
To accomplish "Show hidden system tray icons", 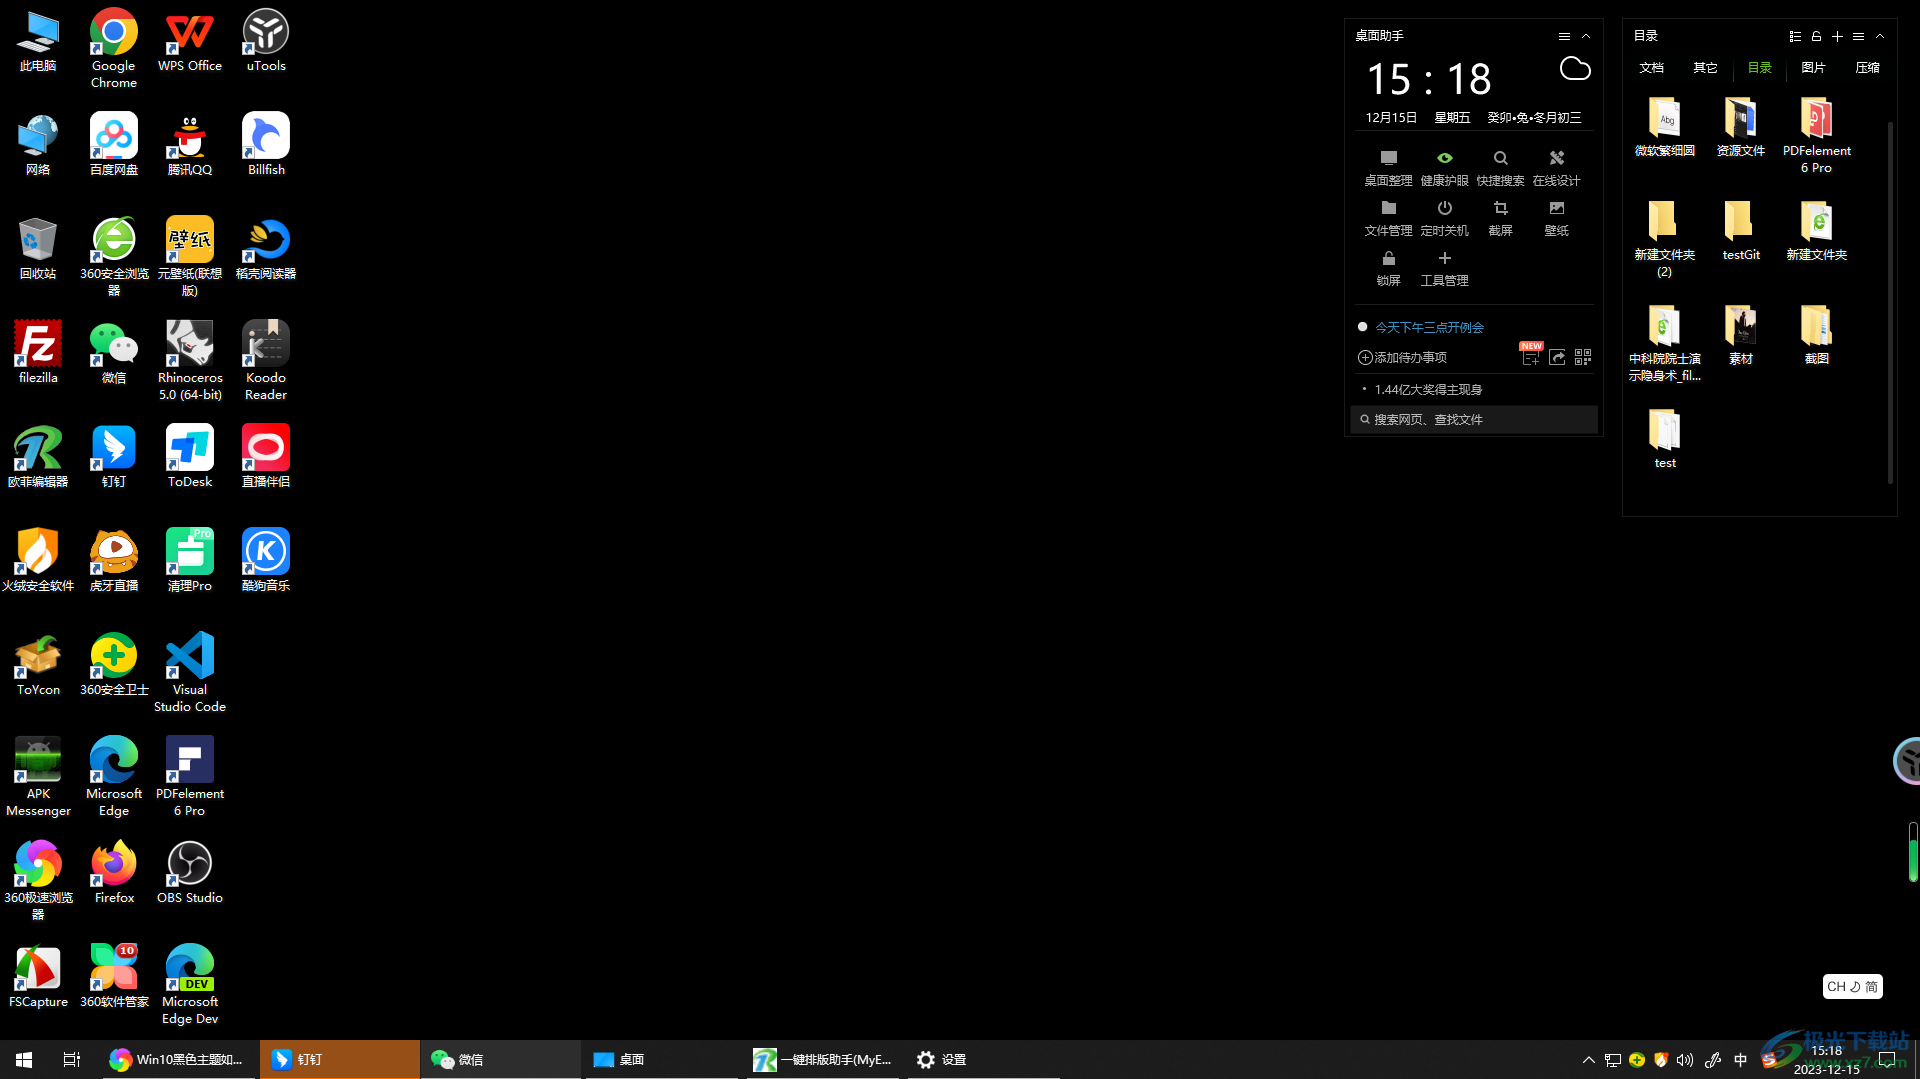I will click(1588, 1060).
